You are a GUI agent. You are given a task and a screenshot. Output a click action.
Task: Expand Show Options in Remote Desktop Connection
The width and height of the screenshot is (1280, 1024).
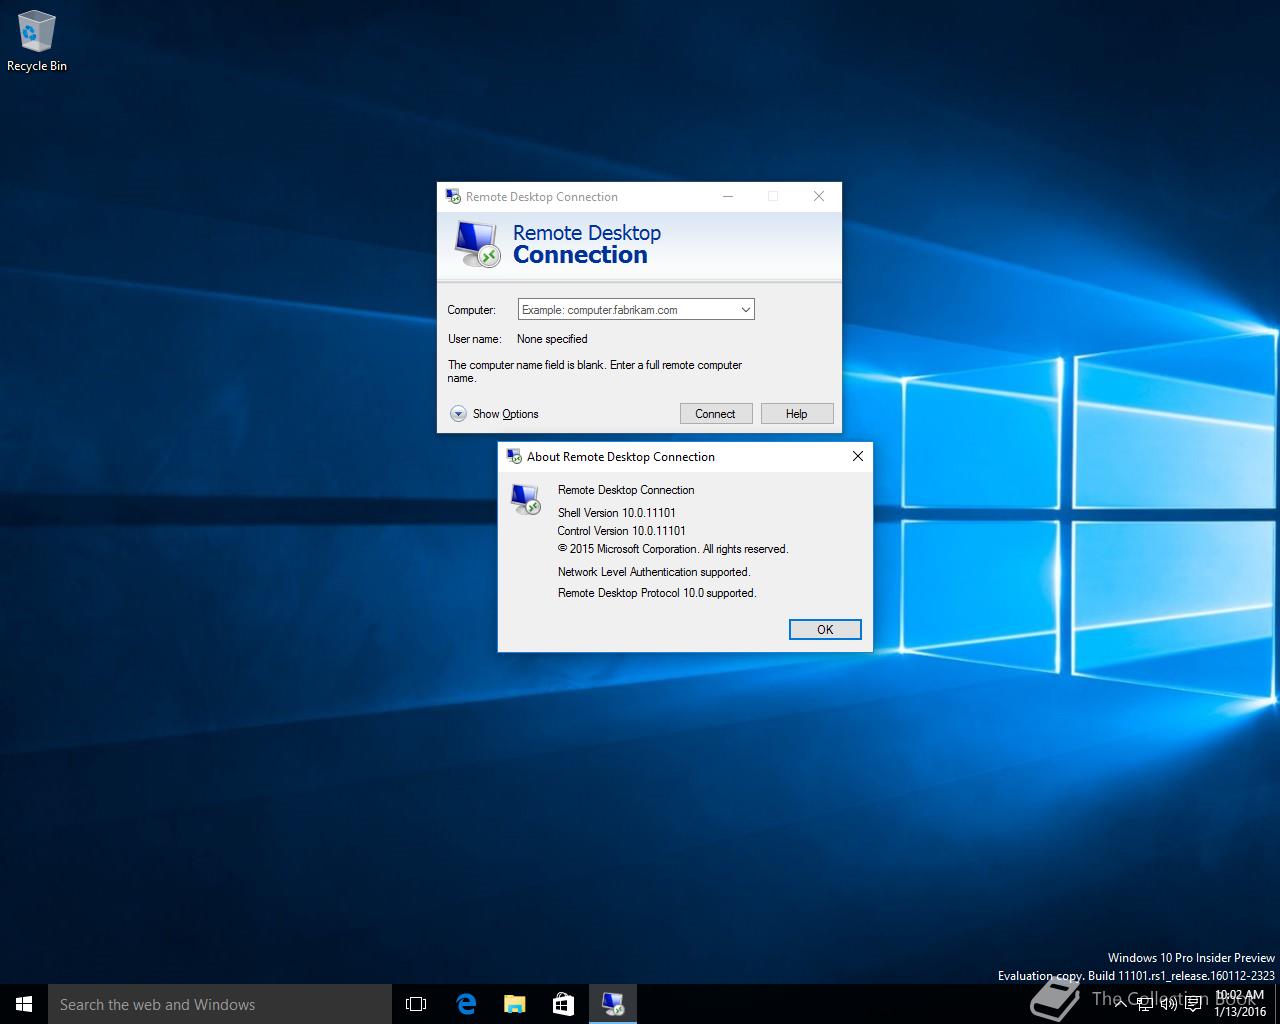[x=494, y=413]
